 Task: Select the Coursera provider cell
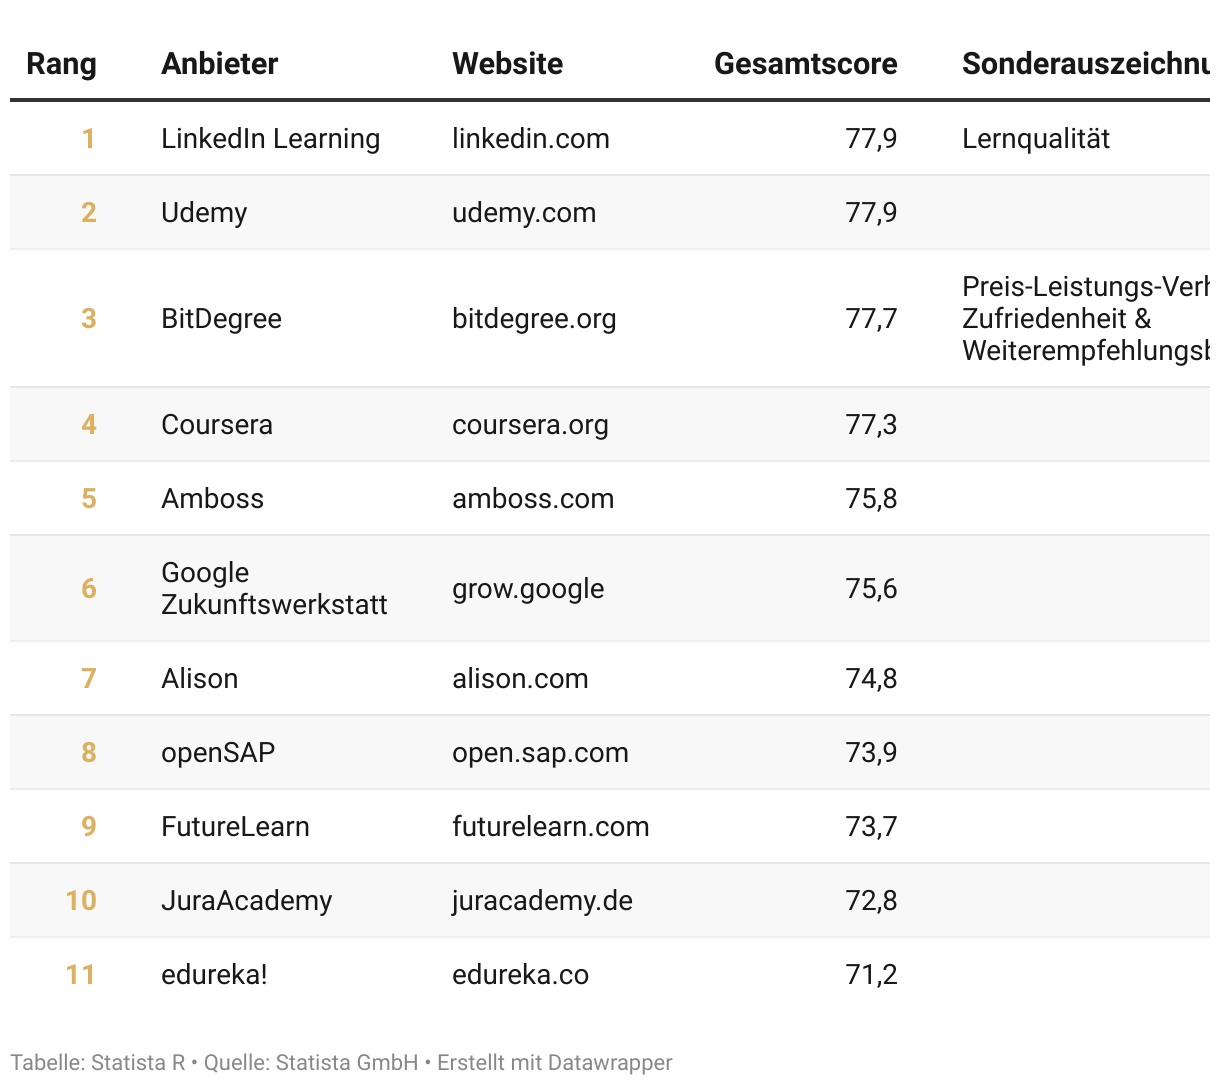pyautogui.click(x=216, y=425)
